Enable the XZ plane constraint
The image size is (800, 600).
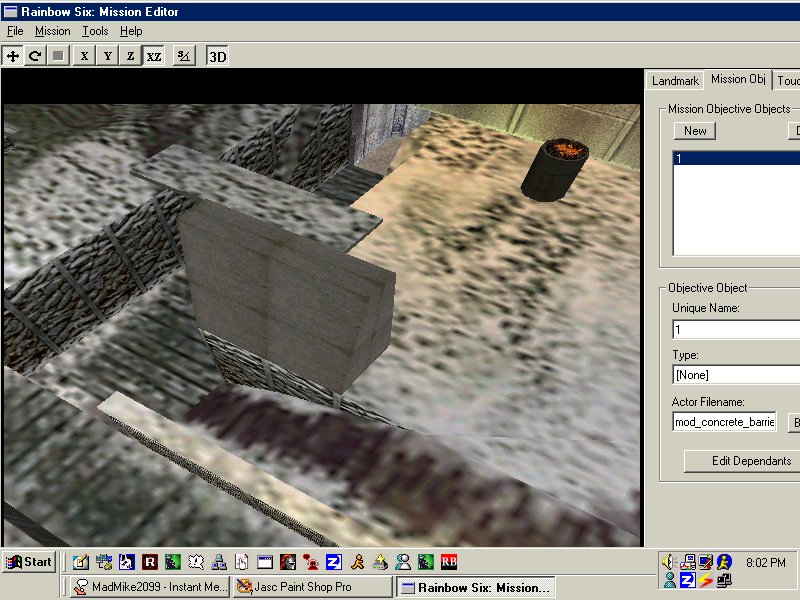(x=154, y=56)
